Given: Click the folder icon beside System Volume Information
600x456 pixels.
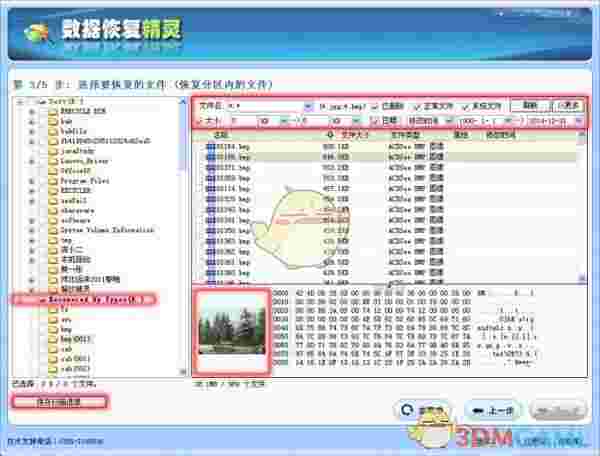Looking at the screenshot, I should [x=53, y=230].
